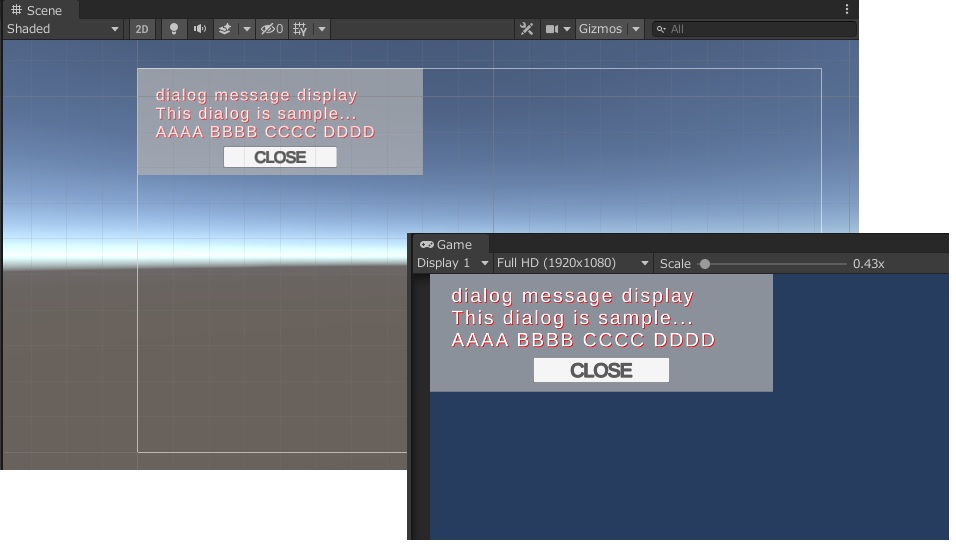Open Full HD (1920x1080) resolution dropdown

point(573,263)
